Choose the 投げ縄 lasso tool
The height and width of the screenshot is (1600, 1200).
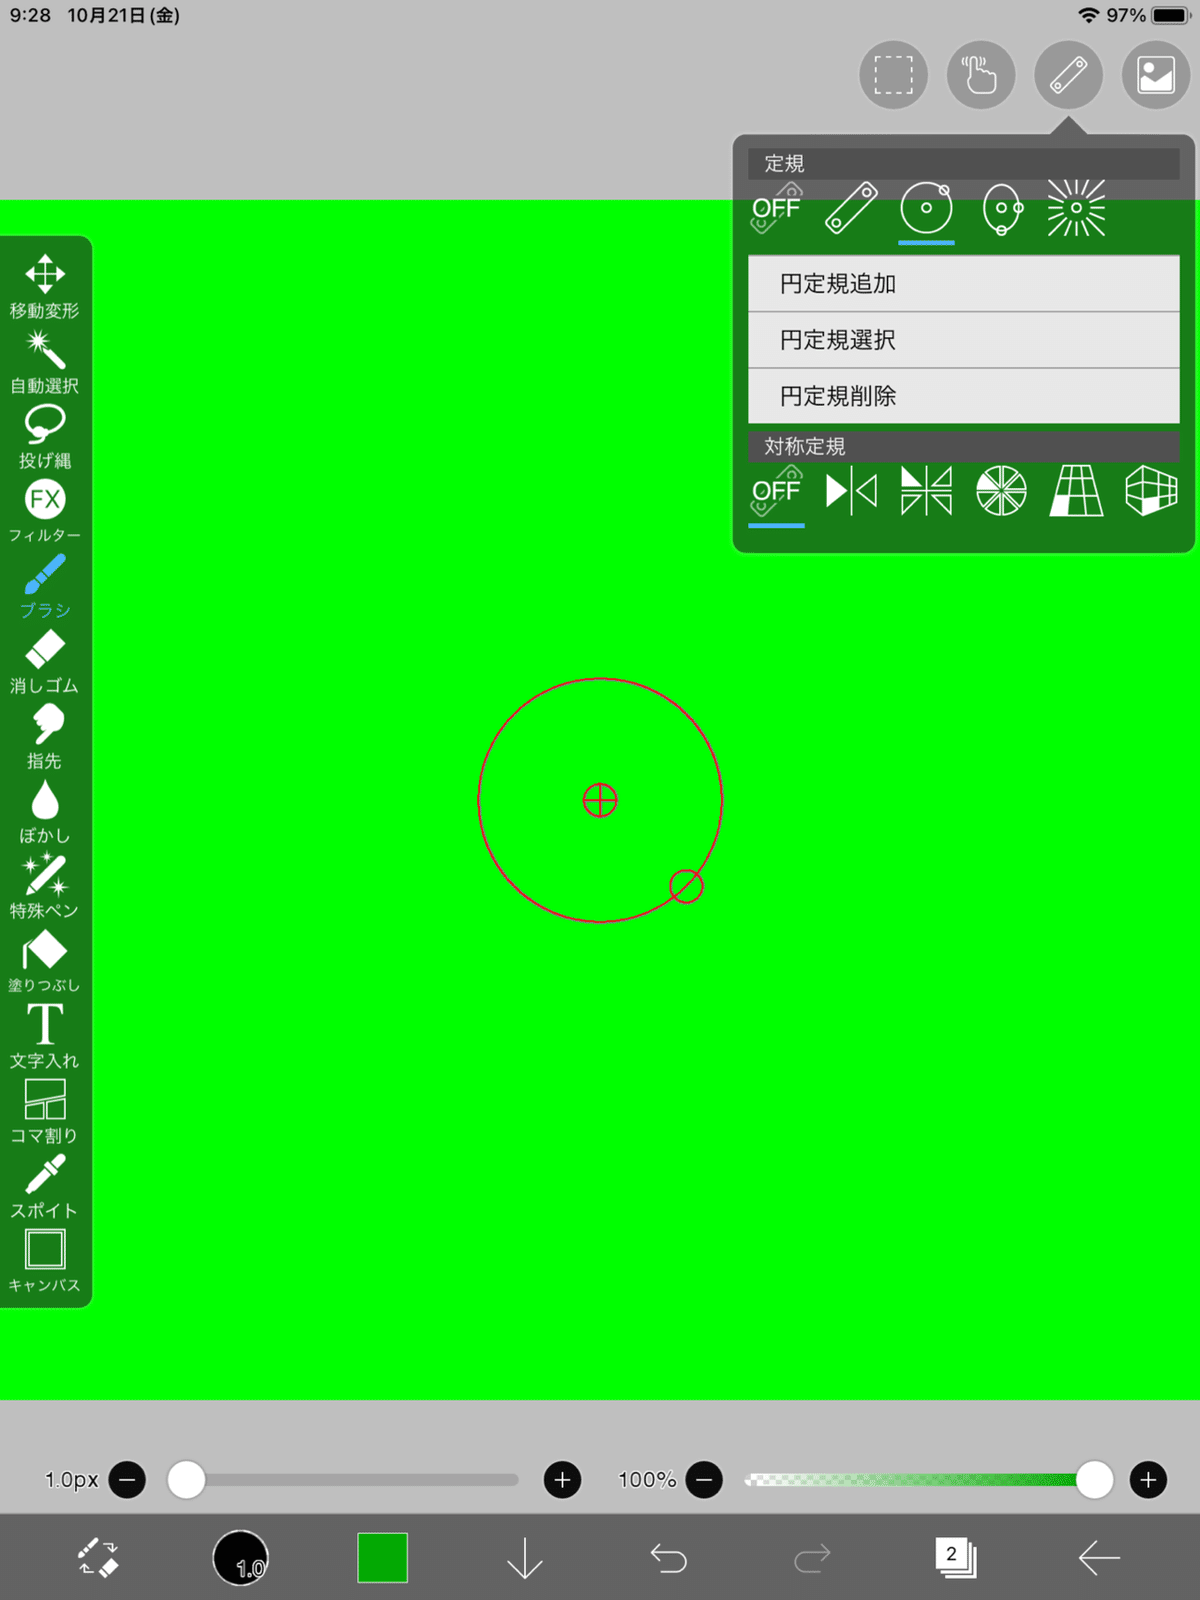coord(45,436)
